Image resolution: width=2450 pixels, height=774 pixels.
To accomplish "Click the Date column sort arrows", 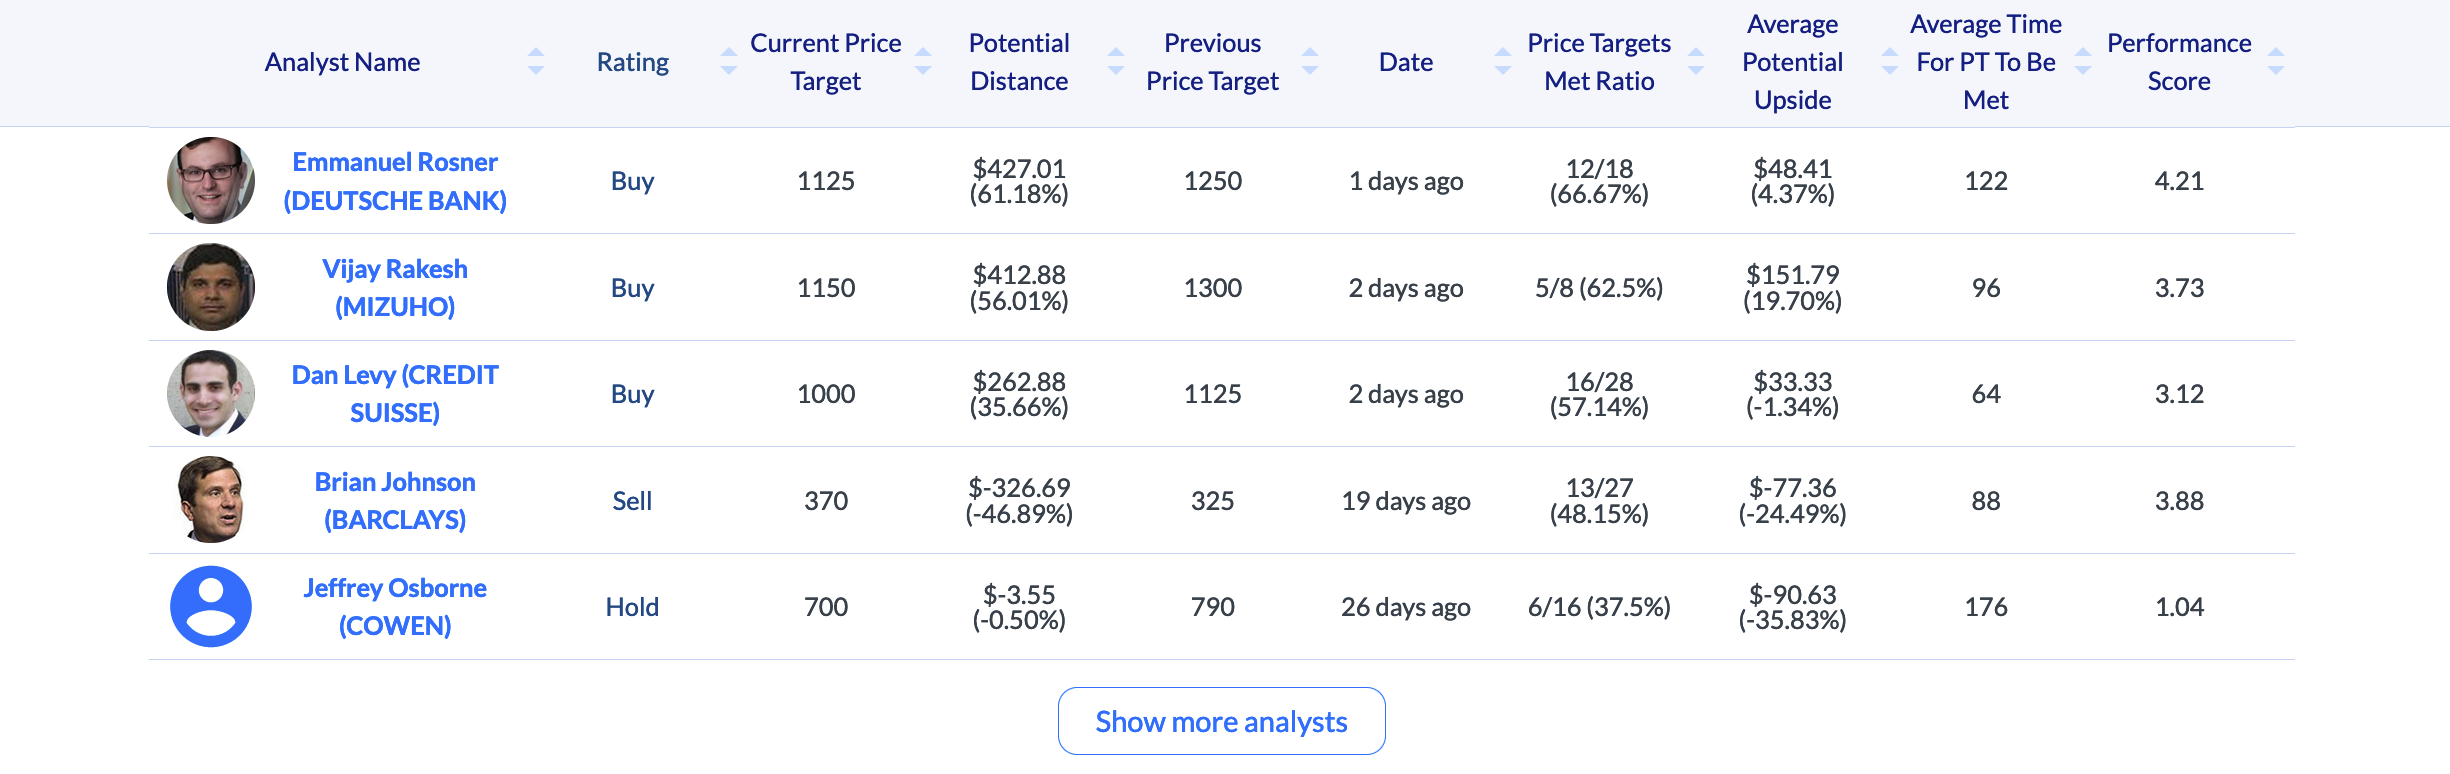I will point(1502,62).
